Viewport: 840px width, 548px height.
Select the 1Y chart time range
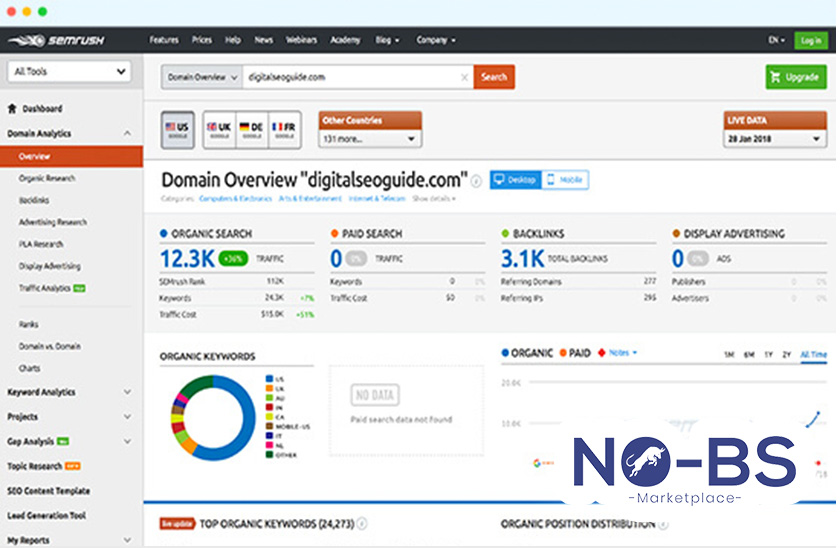coord(768,355)
